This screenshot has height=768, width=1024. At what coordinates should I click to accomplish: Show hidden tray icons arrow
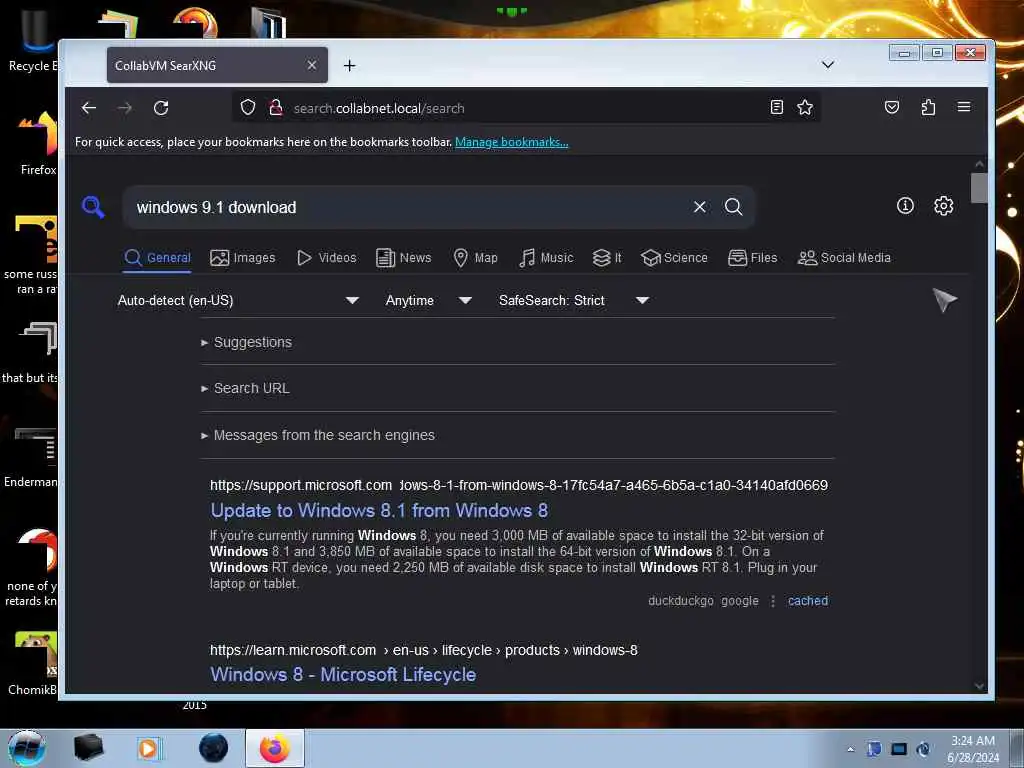pos(850,749)
